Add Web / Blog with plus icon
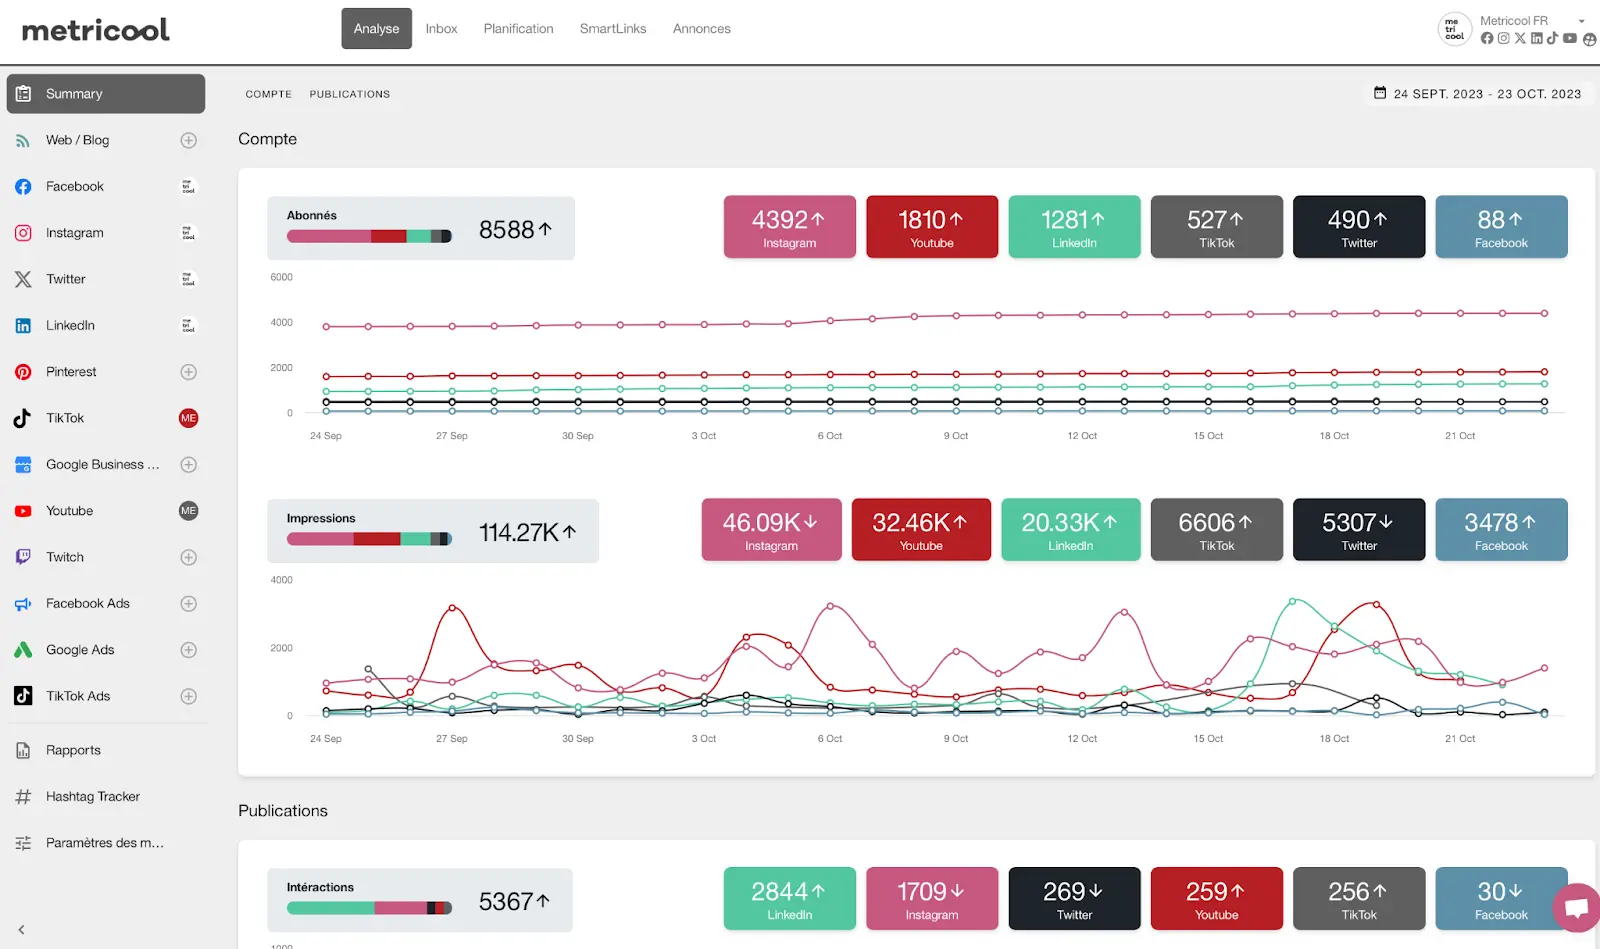 click(188, 141)
